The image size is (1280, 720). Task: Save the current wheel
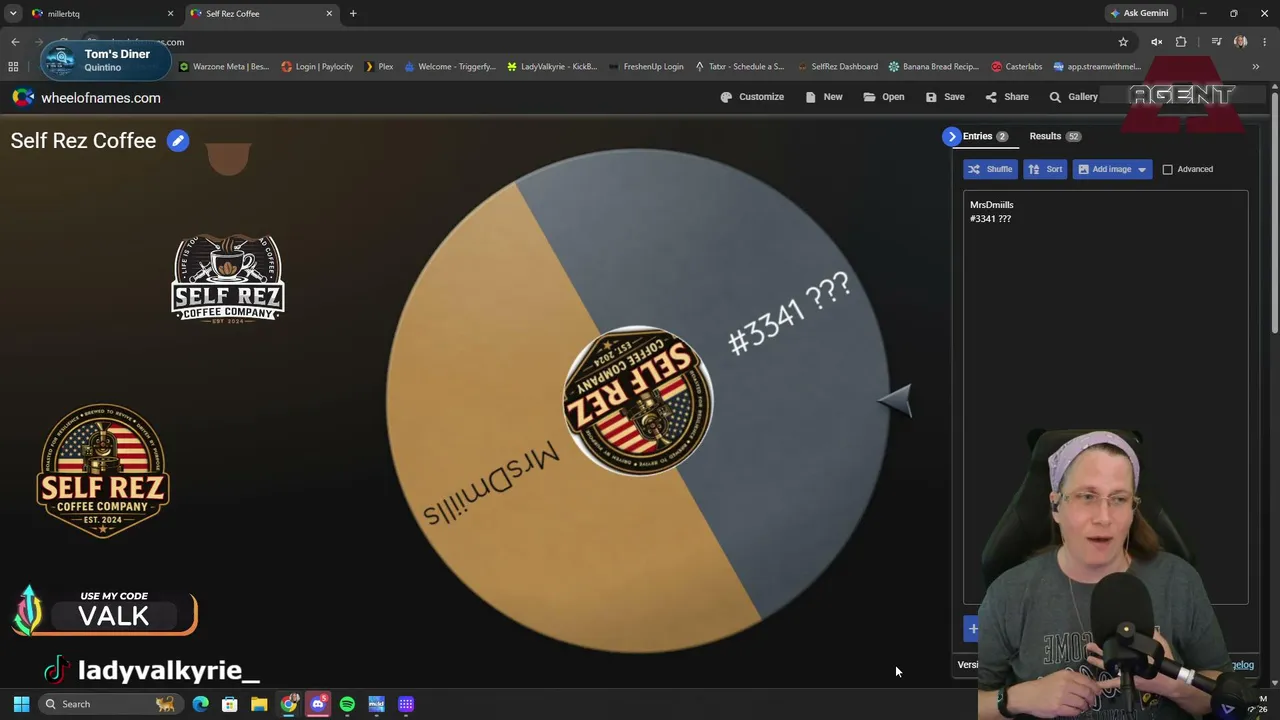pos(945,97)
